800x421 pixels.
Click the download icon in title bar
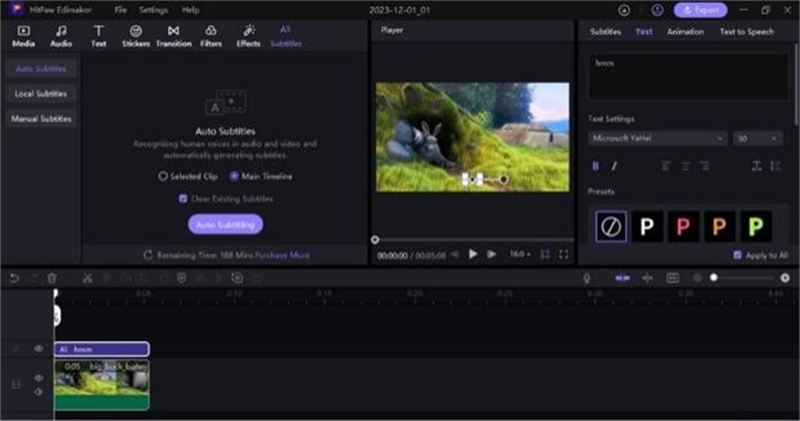pos(624,10)
